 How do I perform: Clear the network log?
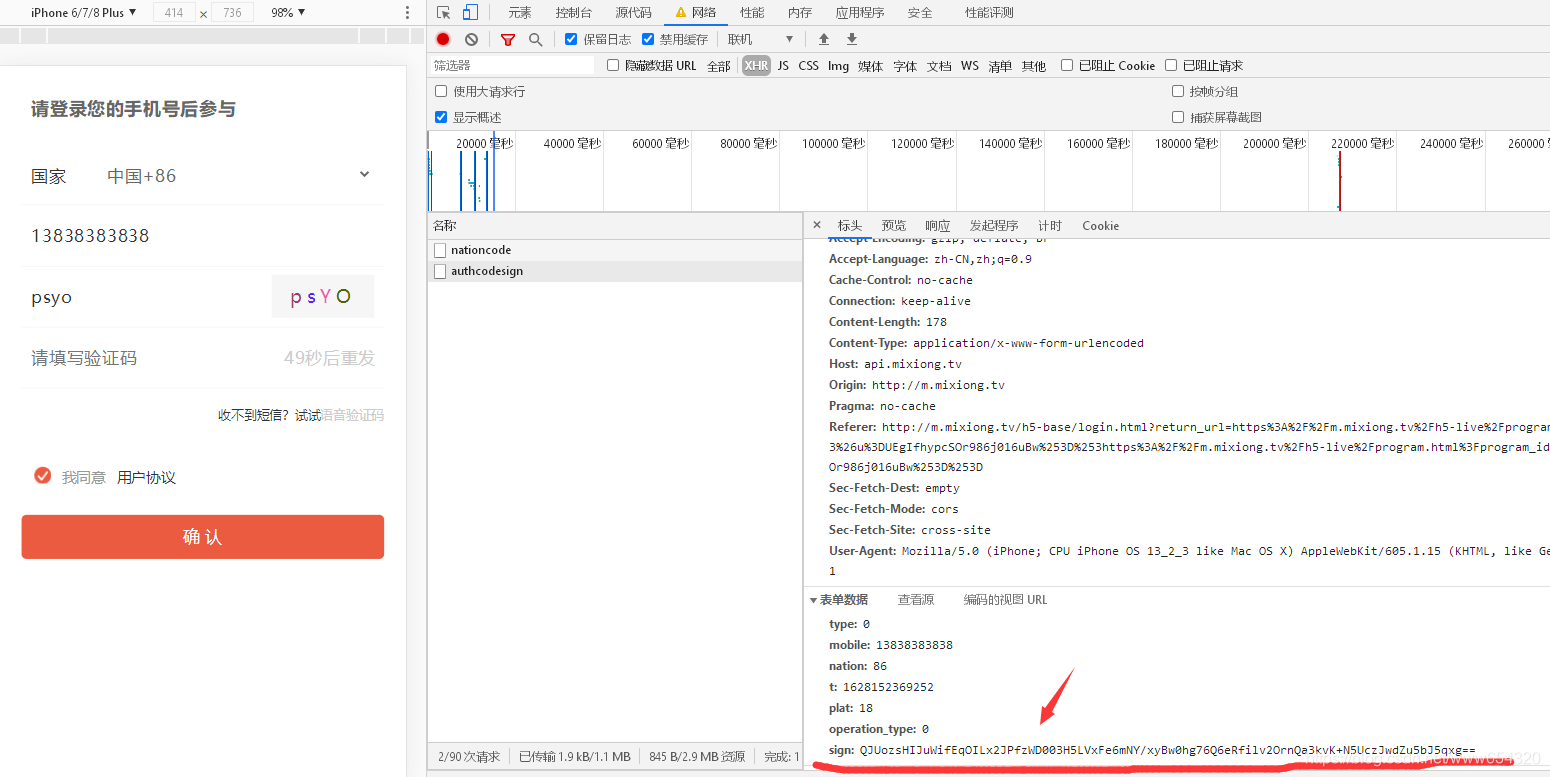pyautogui.click(x=471, y=39)
